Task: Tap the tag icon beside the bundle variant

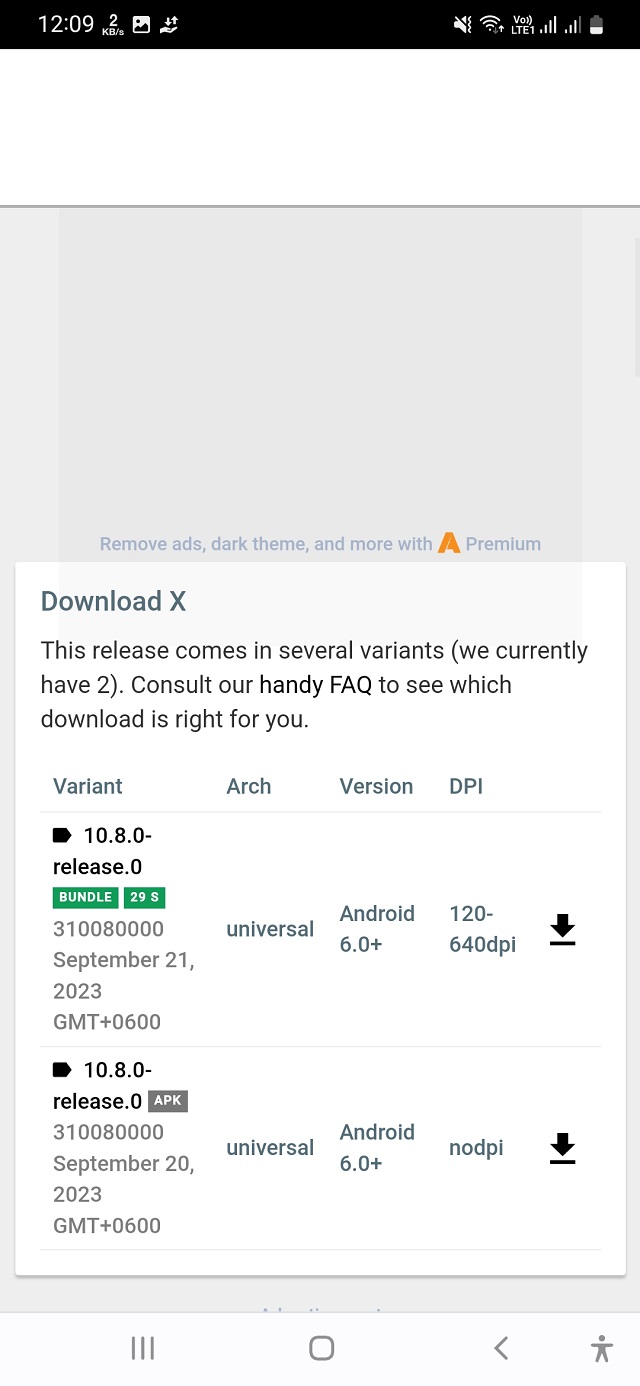Action: click(62, 835)
